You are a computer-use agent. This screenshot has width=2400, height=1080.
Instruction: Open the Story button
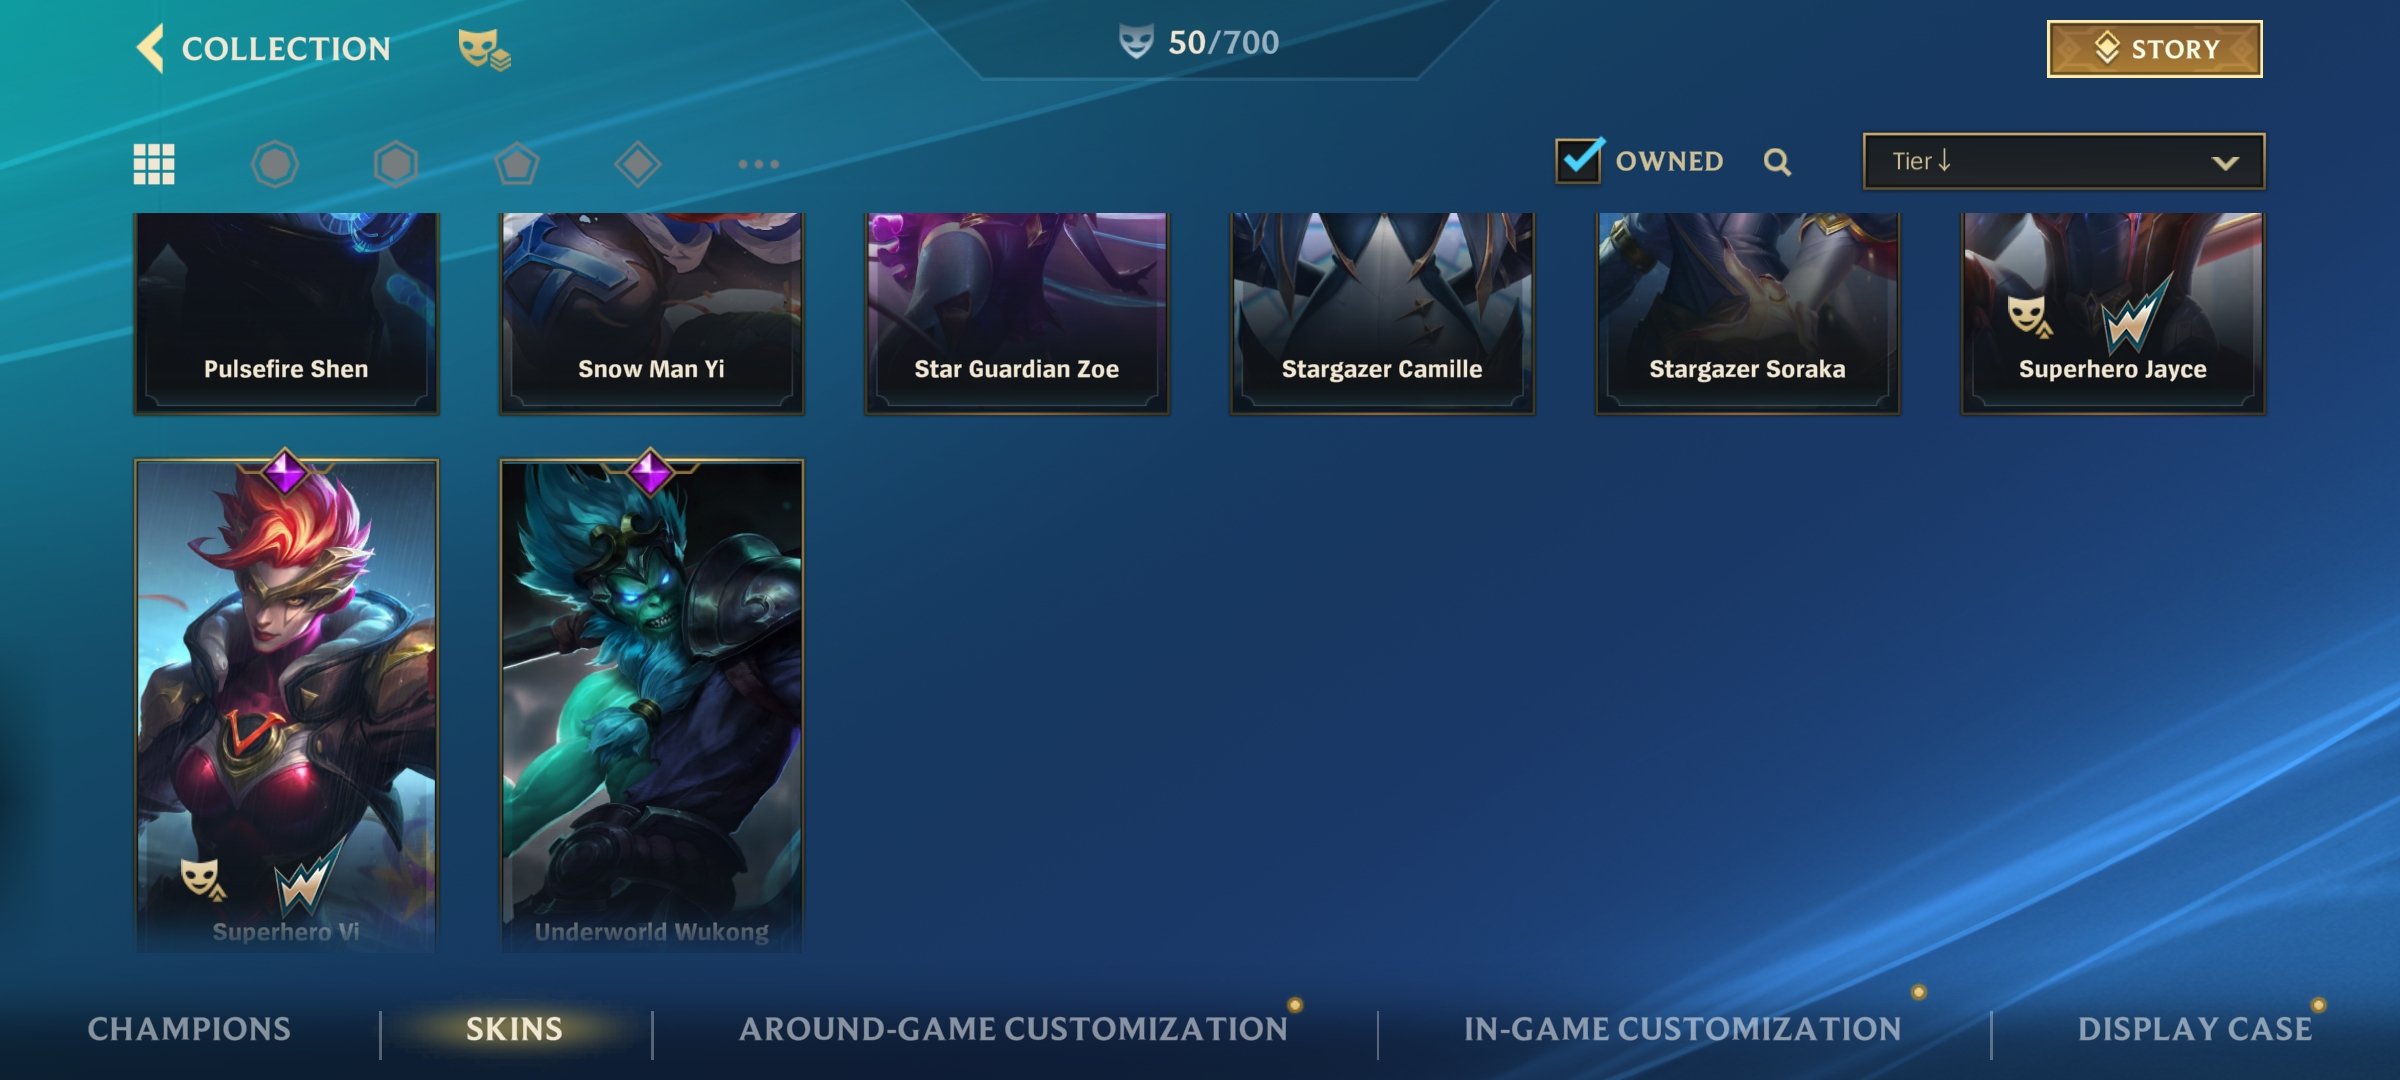click(2155, 49)
